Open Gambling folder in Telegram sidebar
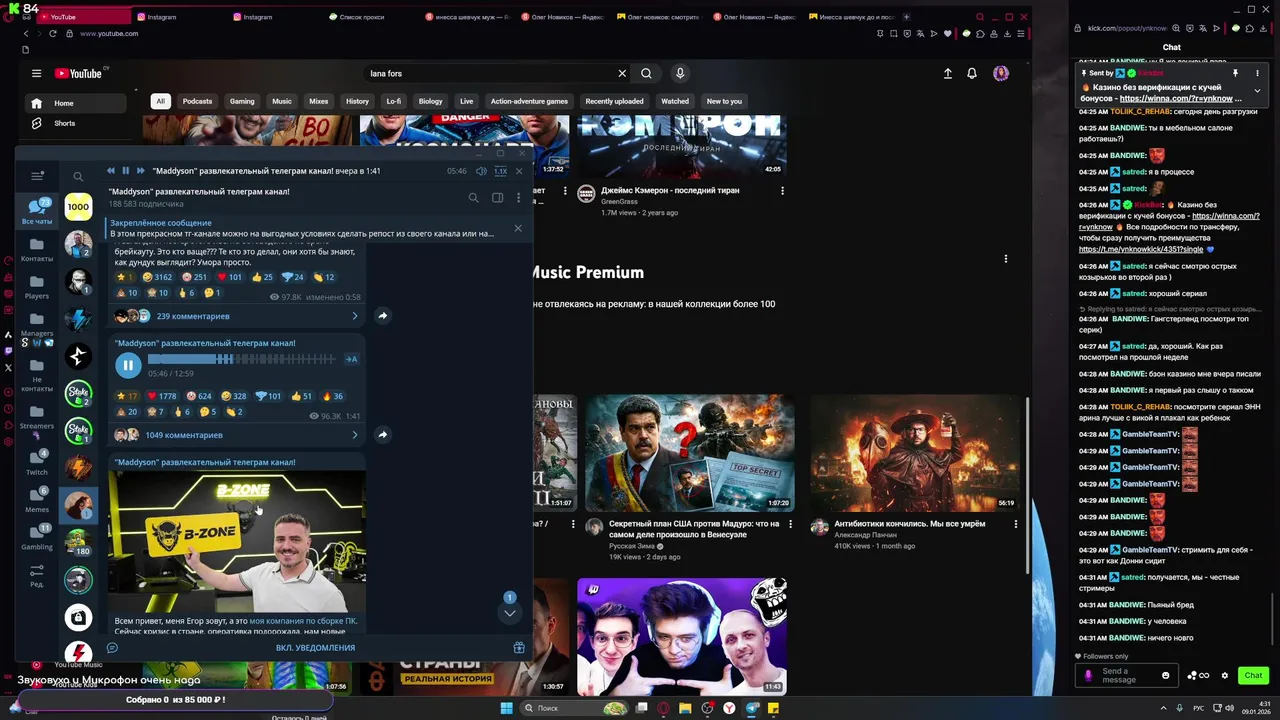Screen dimensions: 1280x720 [x=37, y=538]
